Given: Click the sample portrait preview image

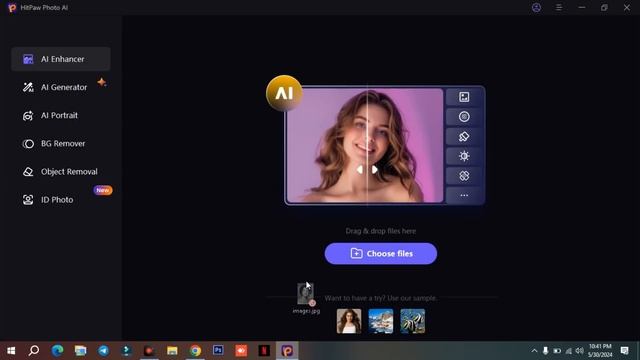Looking at the screenshot, I should coord(365,145).
